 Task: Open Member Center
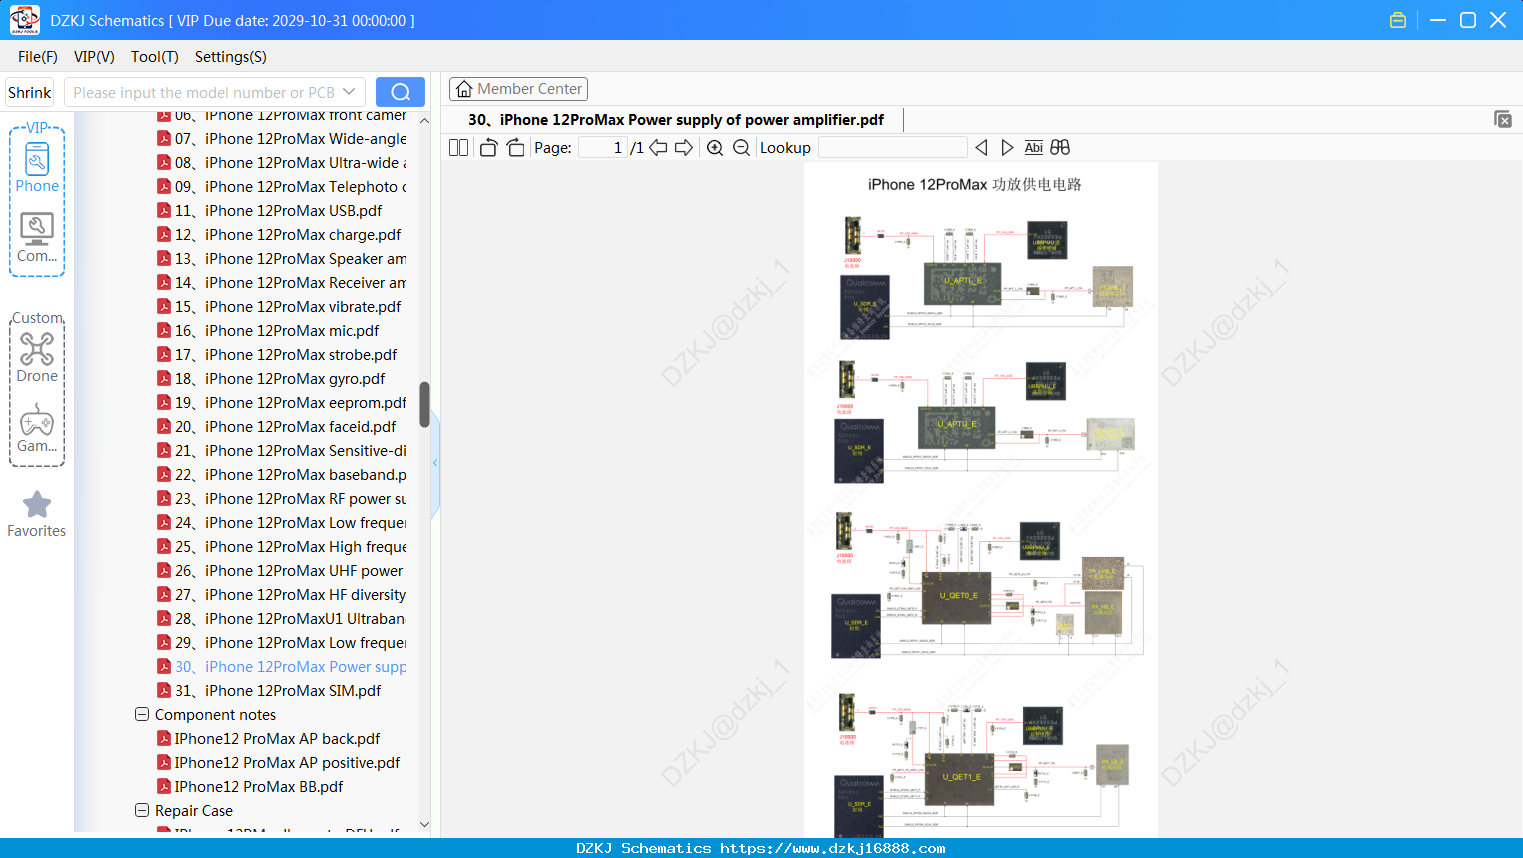(x=518, y=89)
